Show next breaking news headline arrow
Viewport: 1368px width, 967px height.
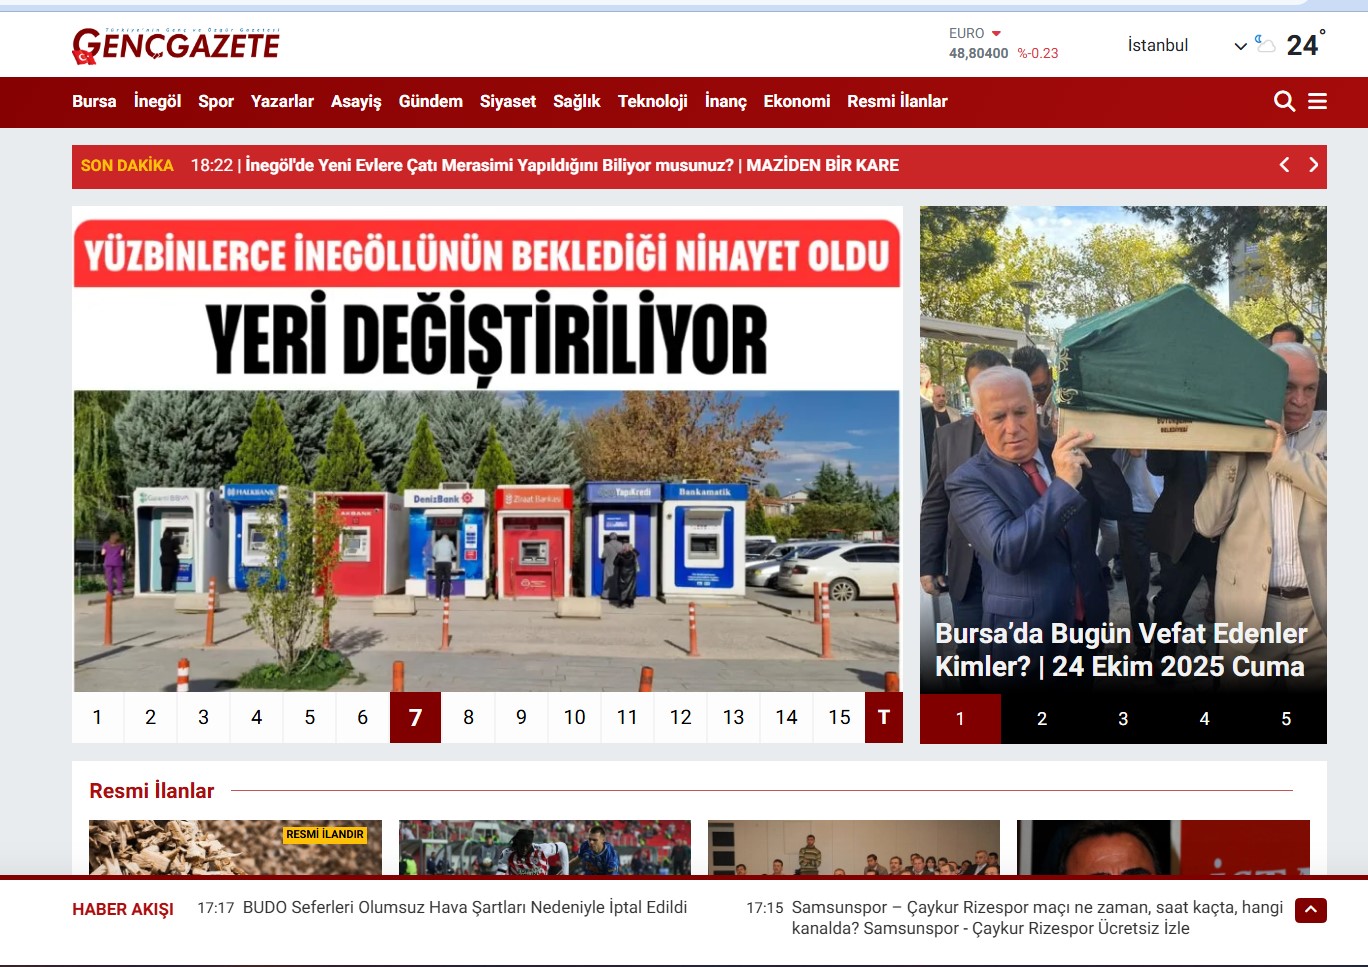(x=1313, y=165)
